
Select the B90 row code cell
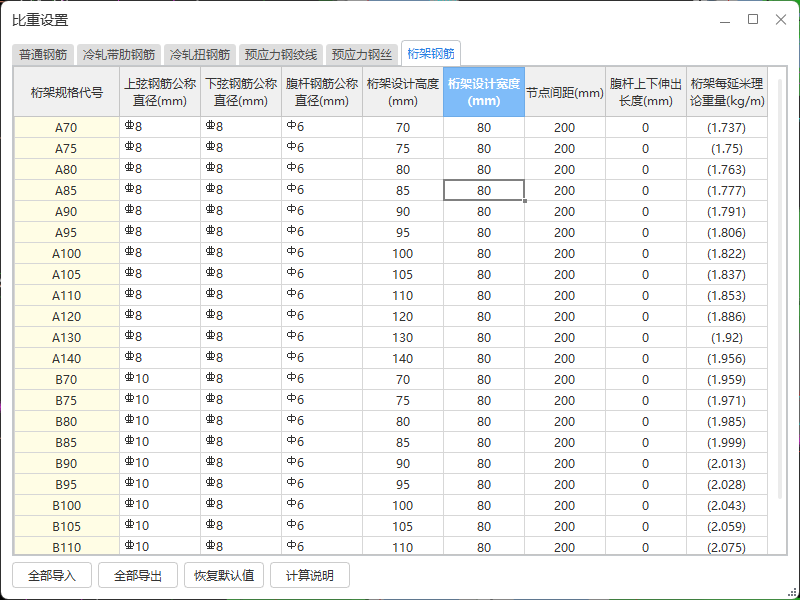[x=67, y=463]
